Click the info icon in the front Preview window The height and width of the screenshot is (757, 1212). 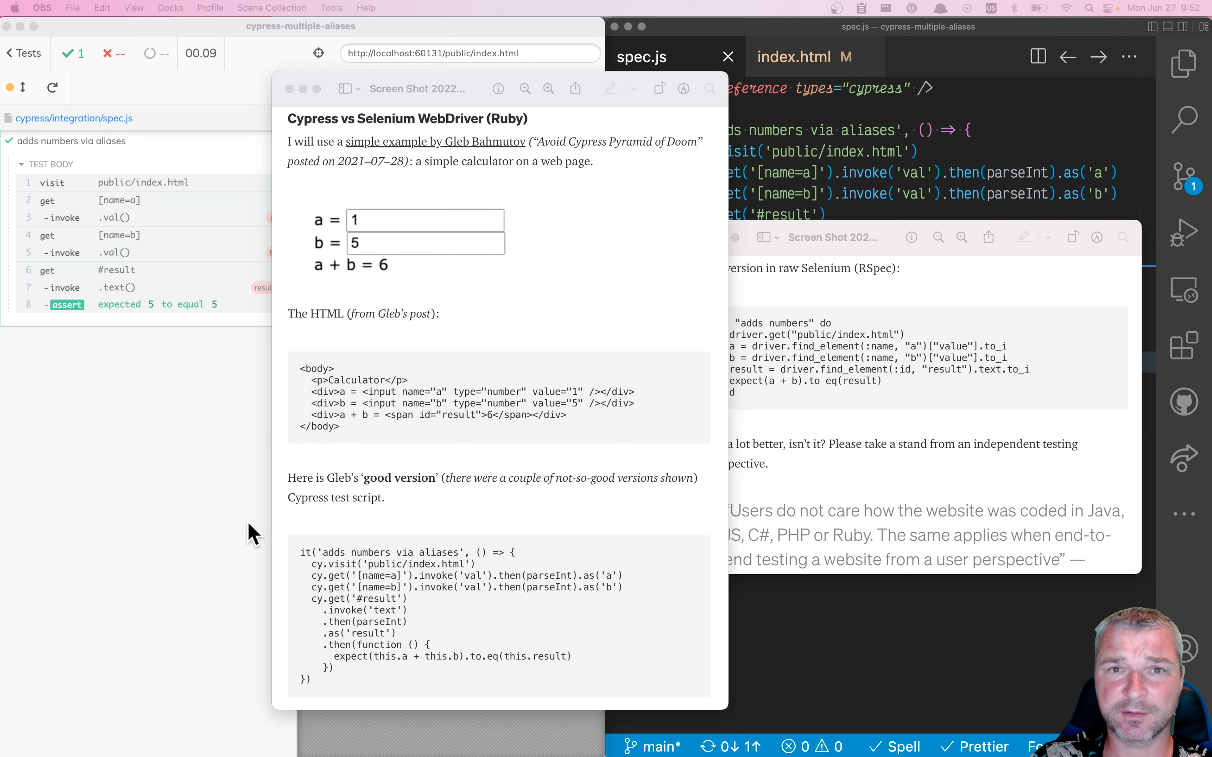[x=498, y=89]
